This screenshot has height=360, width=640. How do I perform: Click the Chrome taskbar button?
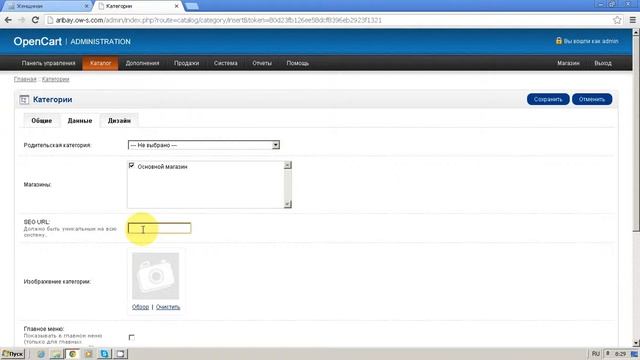click(73, 354)
